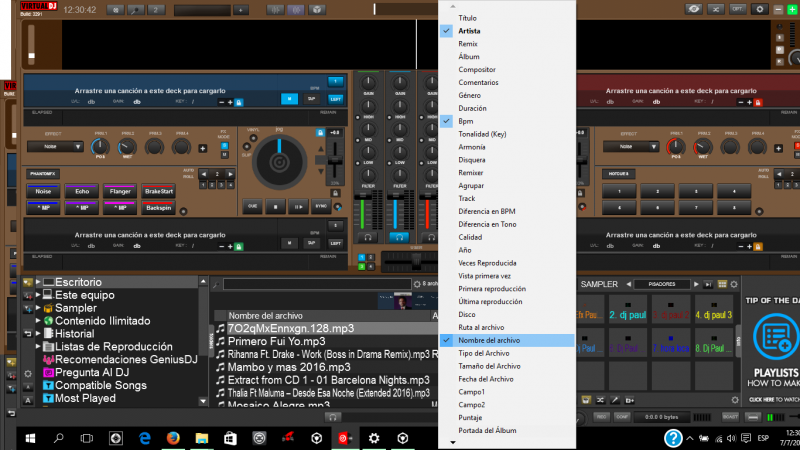Expand Listas de Reproducción node

[38, 346]
